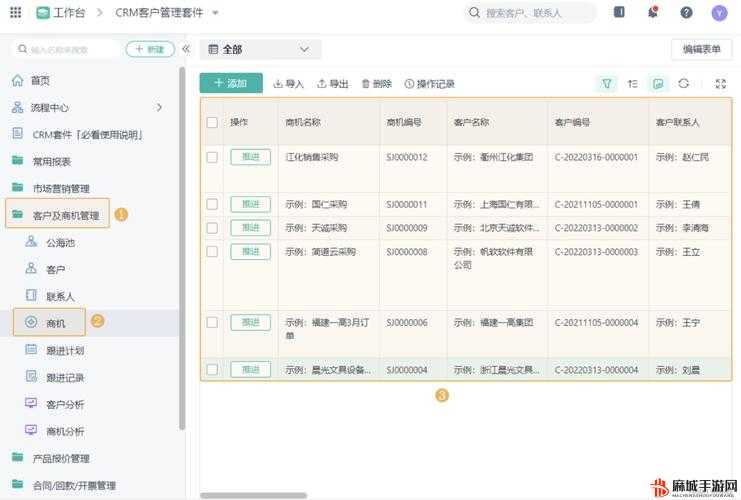Click the 跟进计划 form icon
Image resolution: width=741 pixels, height=500 pixels.
click(x=31, y=350)
